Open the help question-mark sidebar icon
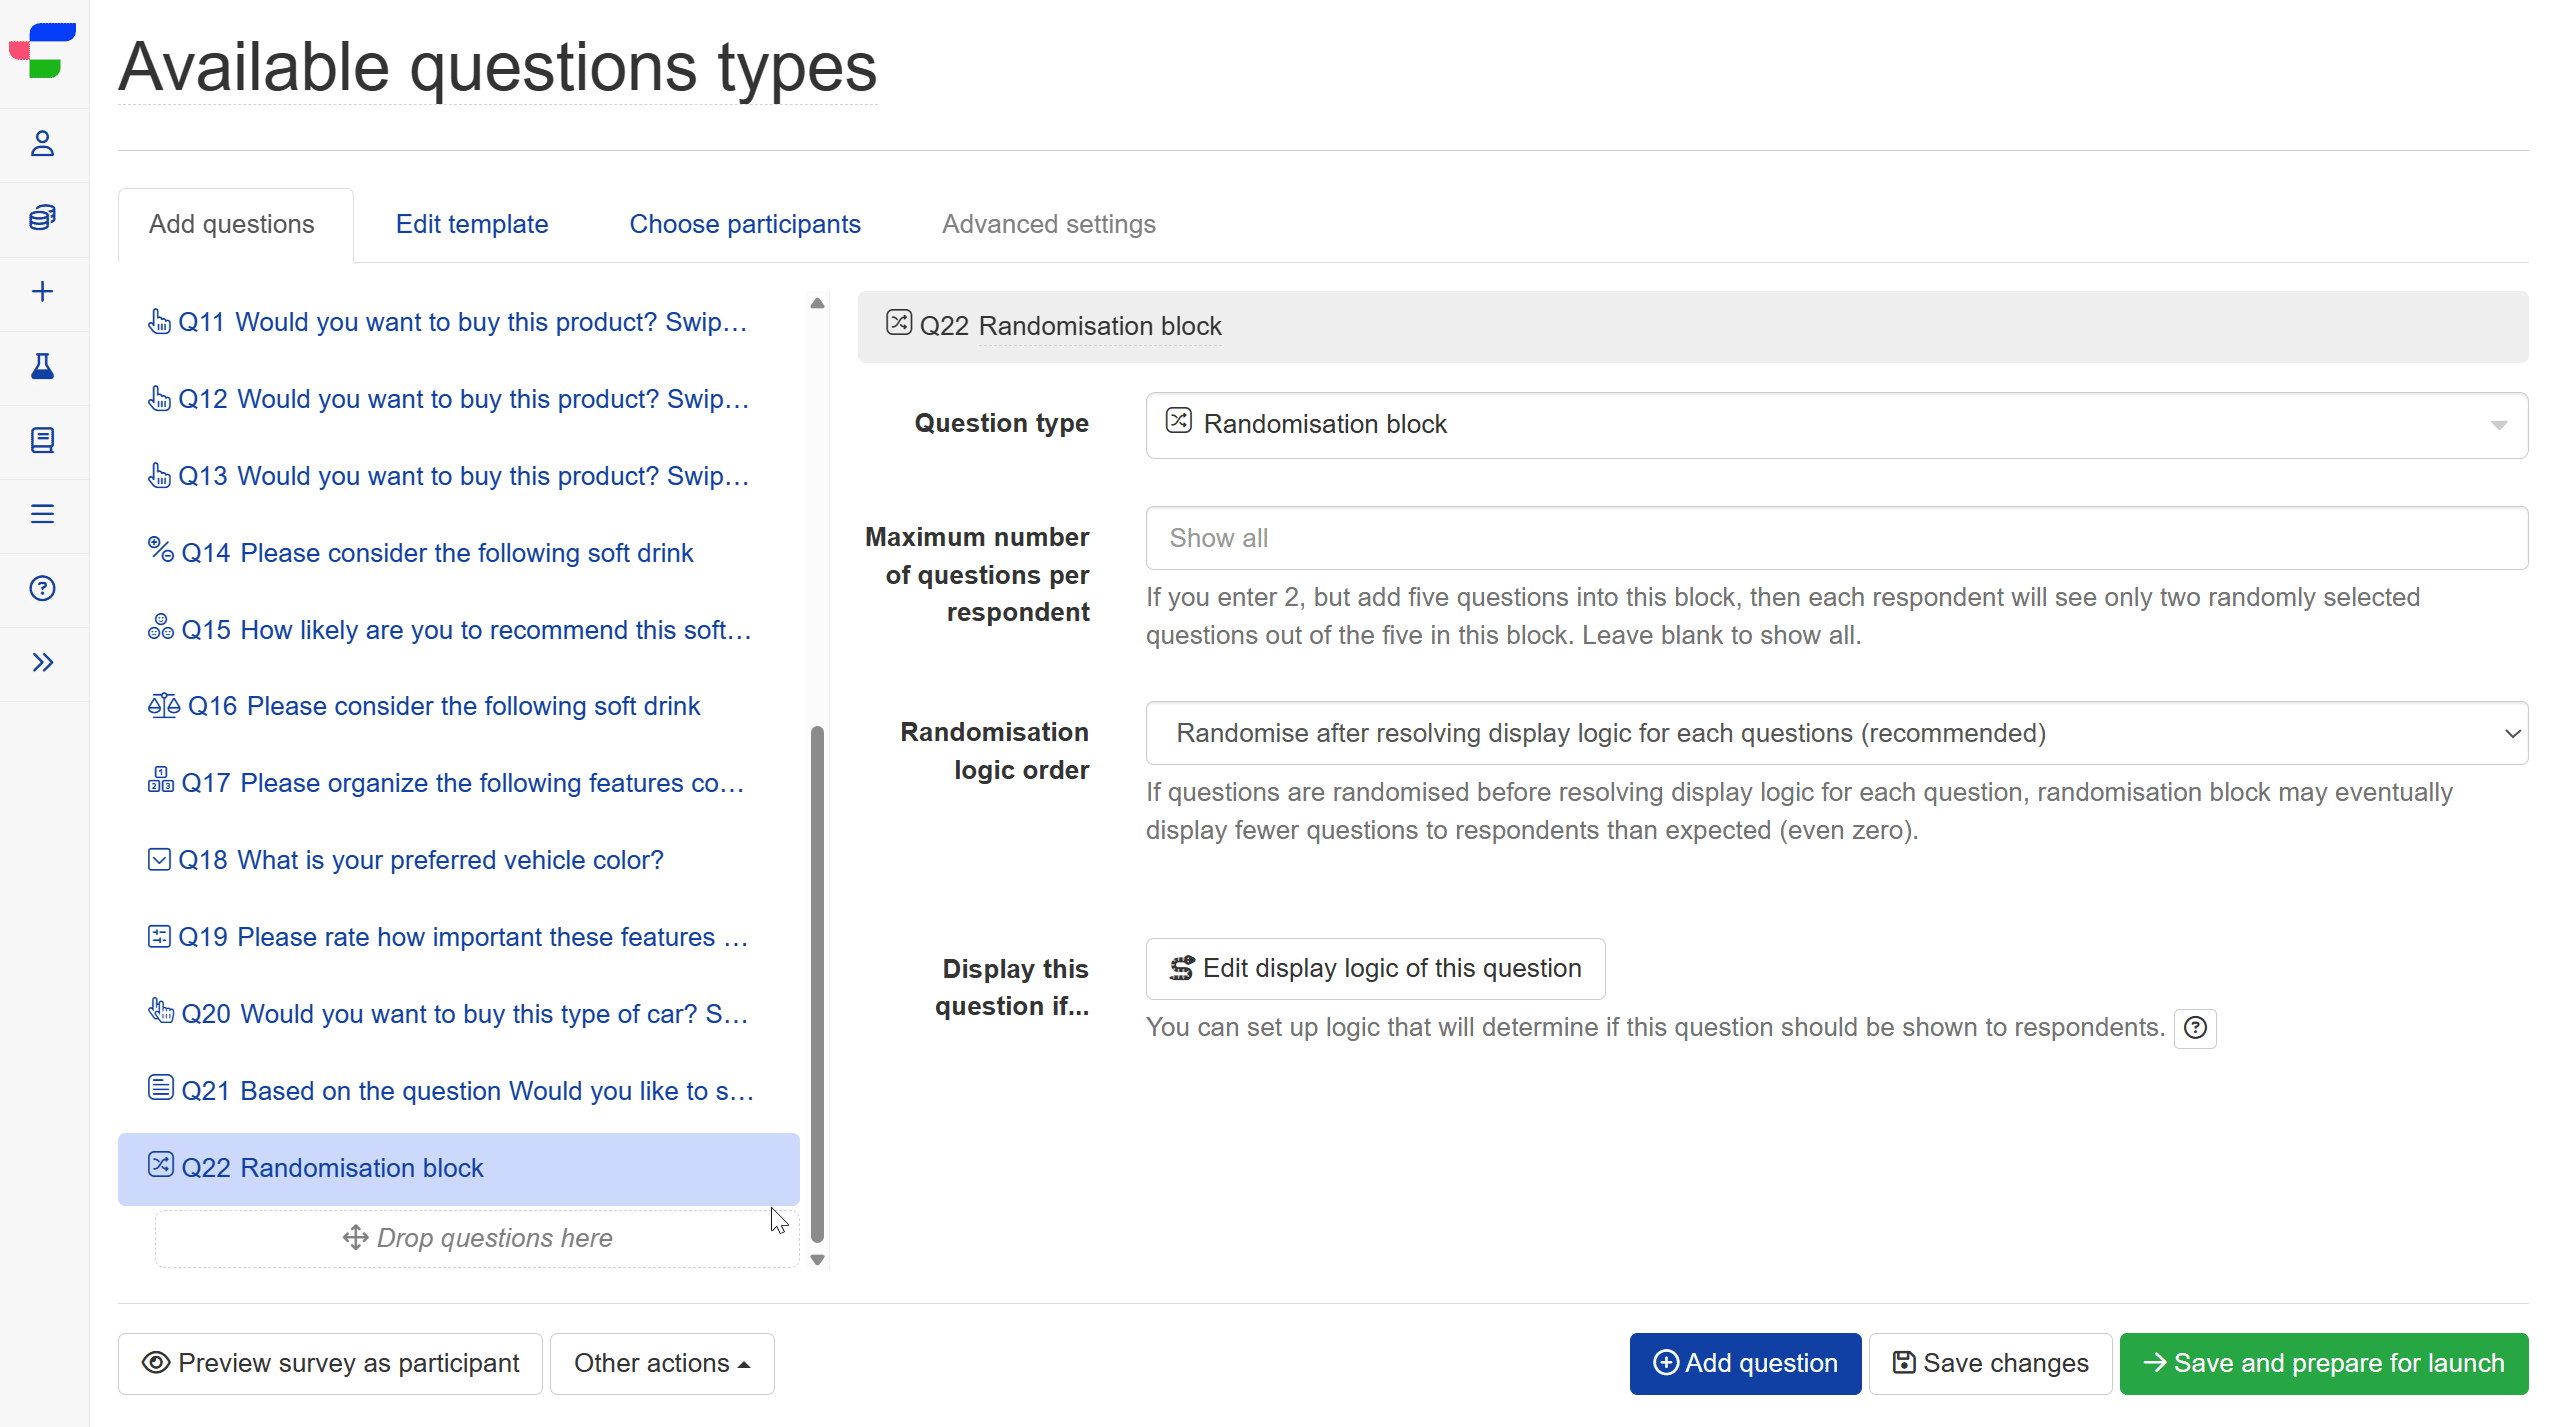The height and width of the screenshot is (1427, 2554). tap(42, 588)
